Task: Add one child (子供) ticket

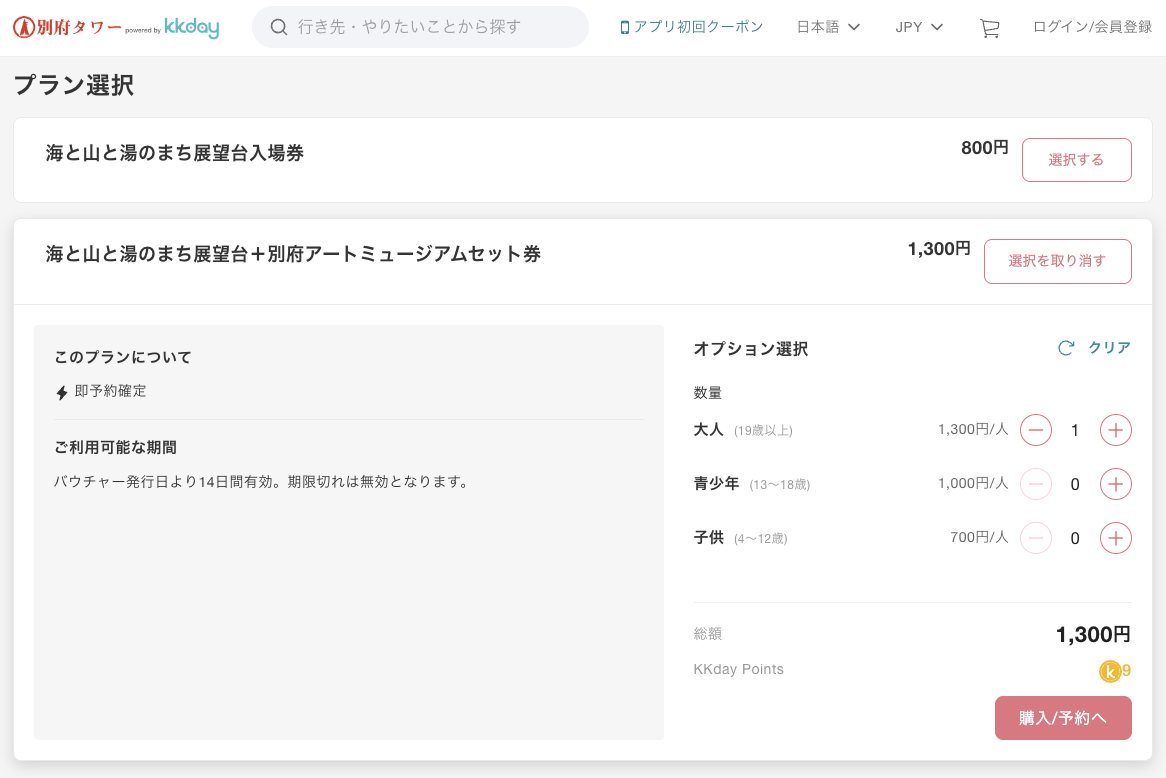Action: click(x=1115, y=538)
